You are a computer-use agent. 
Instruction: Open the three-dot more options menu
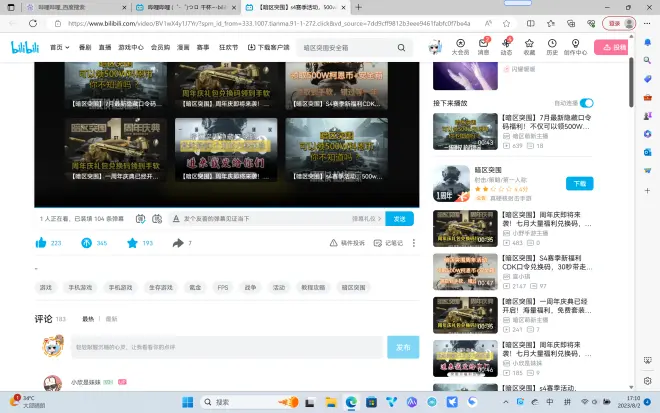point(414,243)
